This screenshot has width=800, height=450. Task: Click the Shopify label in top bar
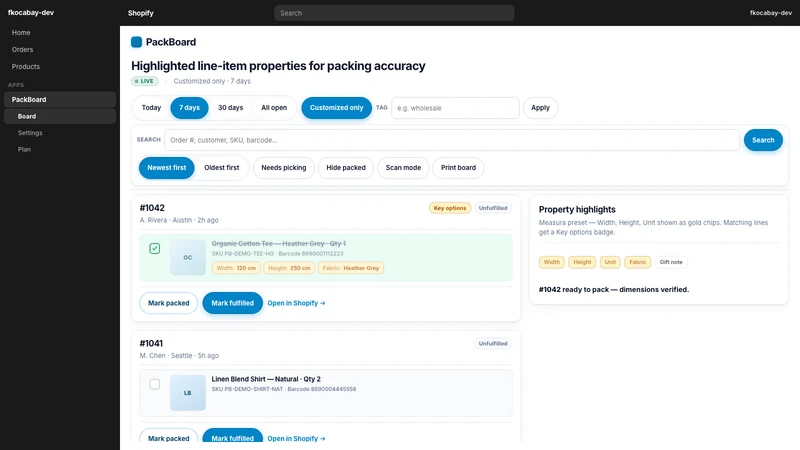pyautogui.click(x=140, y=13)
